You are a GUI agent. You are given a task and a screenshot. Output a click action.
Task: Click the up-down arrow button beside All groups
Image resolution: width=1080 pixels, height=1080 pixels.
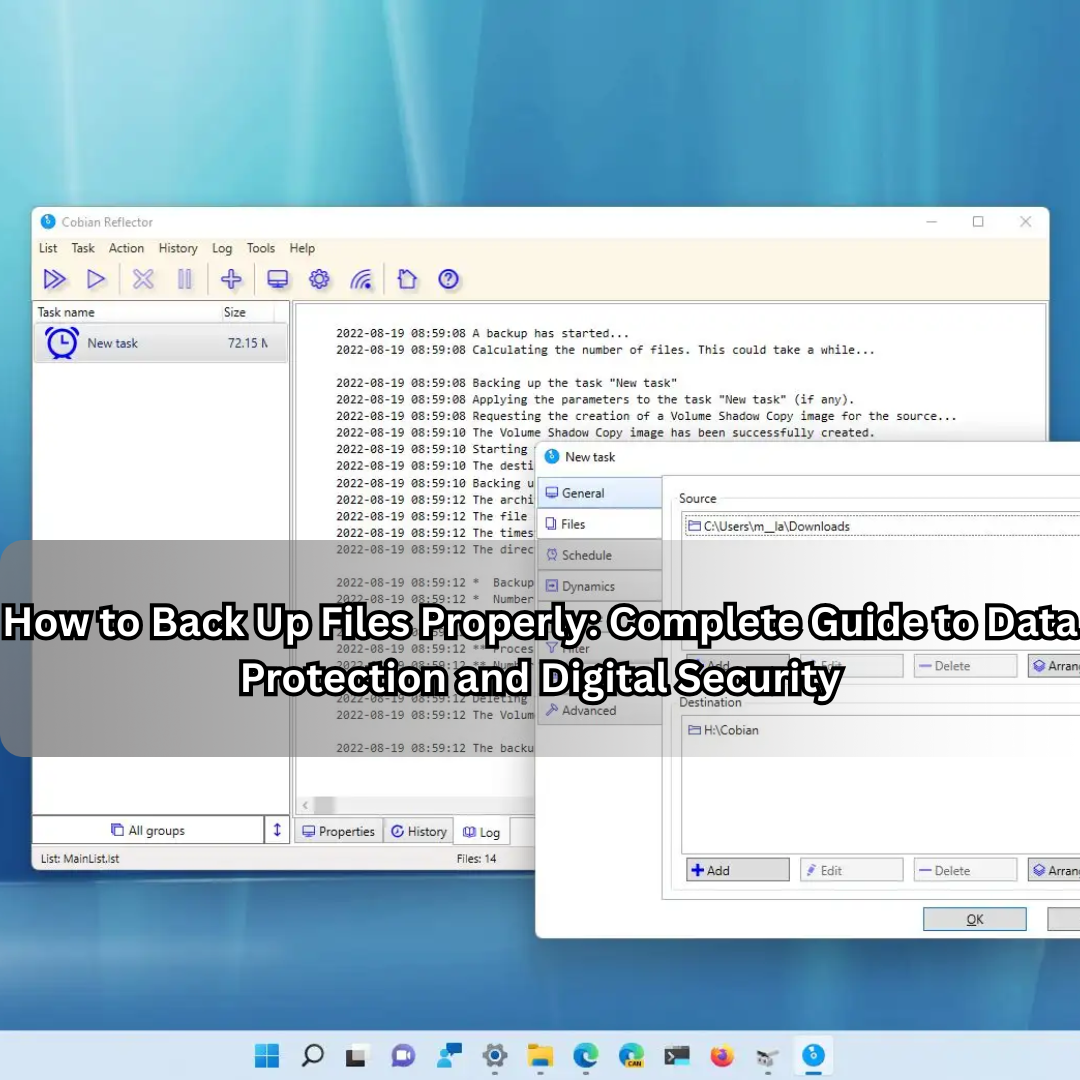(277, 830)
